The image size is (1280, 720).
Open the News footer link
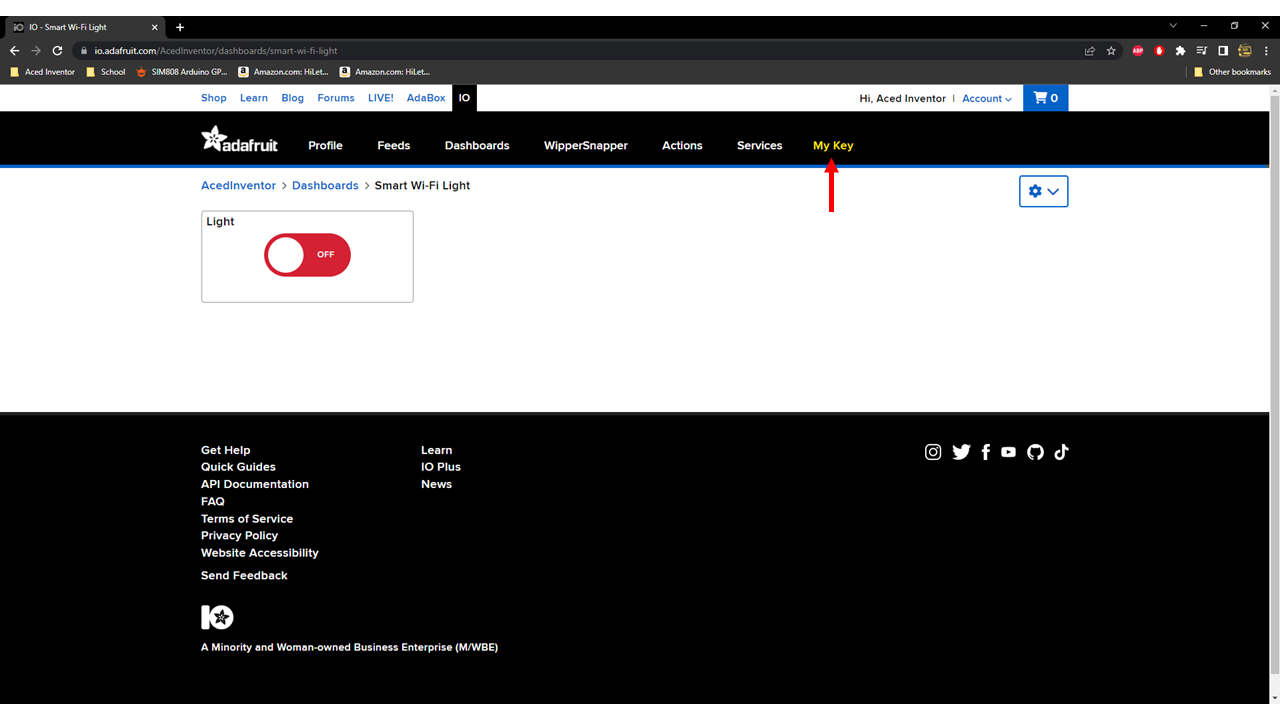tap(436, 484)
